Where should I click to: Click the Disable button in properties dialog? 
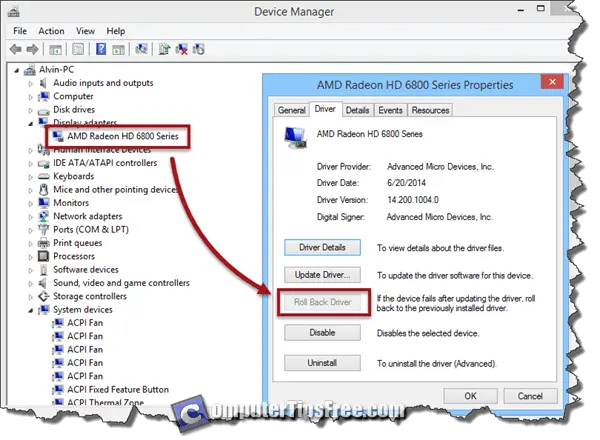[x=322, y=332]
